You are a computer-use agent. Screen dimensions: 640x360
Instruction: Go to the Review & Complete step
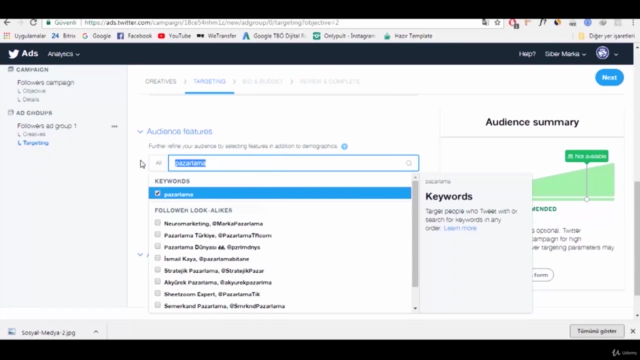click(x=330, y=82)
